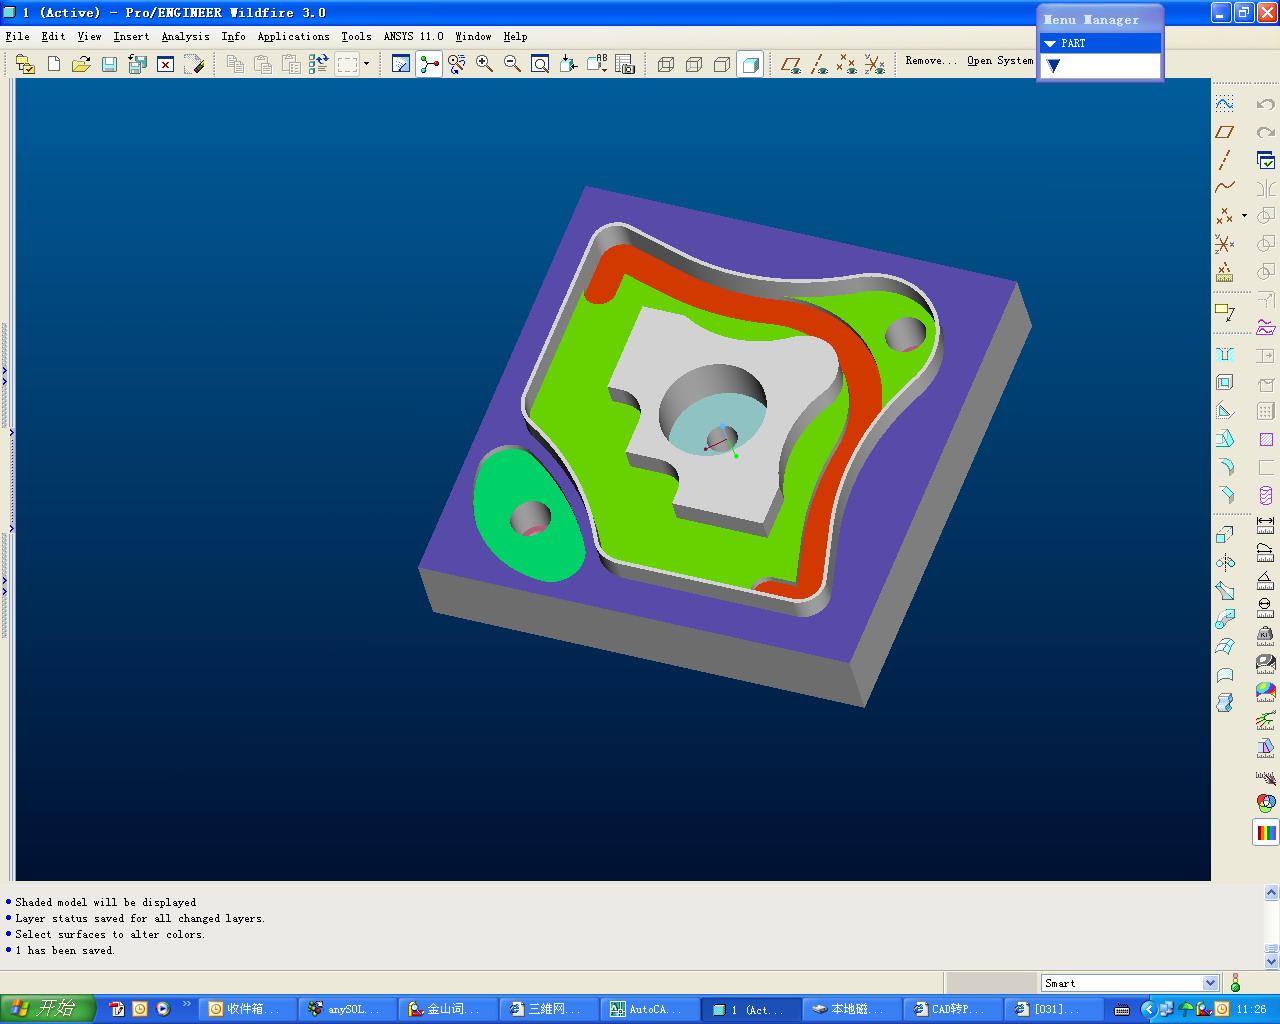
Task: Select the Variable Section Sweep tool
Action: (x=1225, y=591)
